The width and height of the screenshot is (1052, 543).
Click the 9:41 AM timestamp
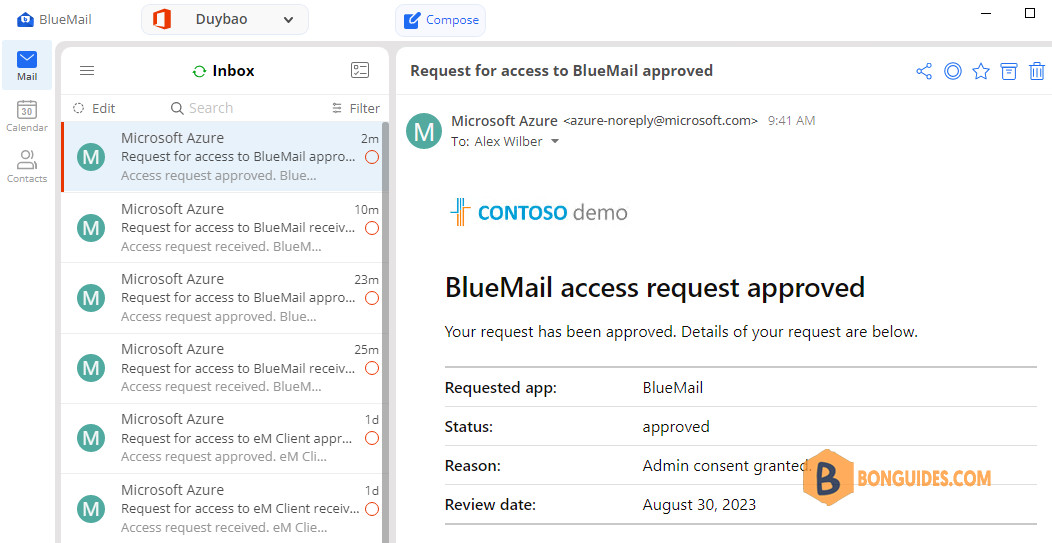point(792,121)
